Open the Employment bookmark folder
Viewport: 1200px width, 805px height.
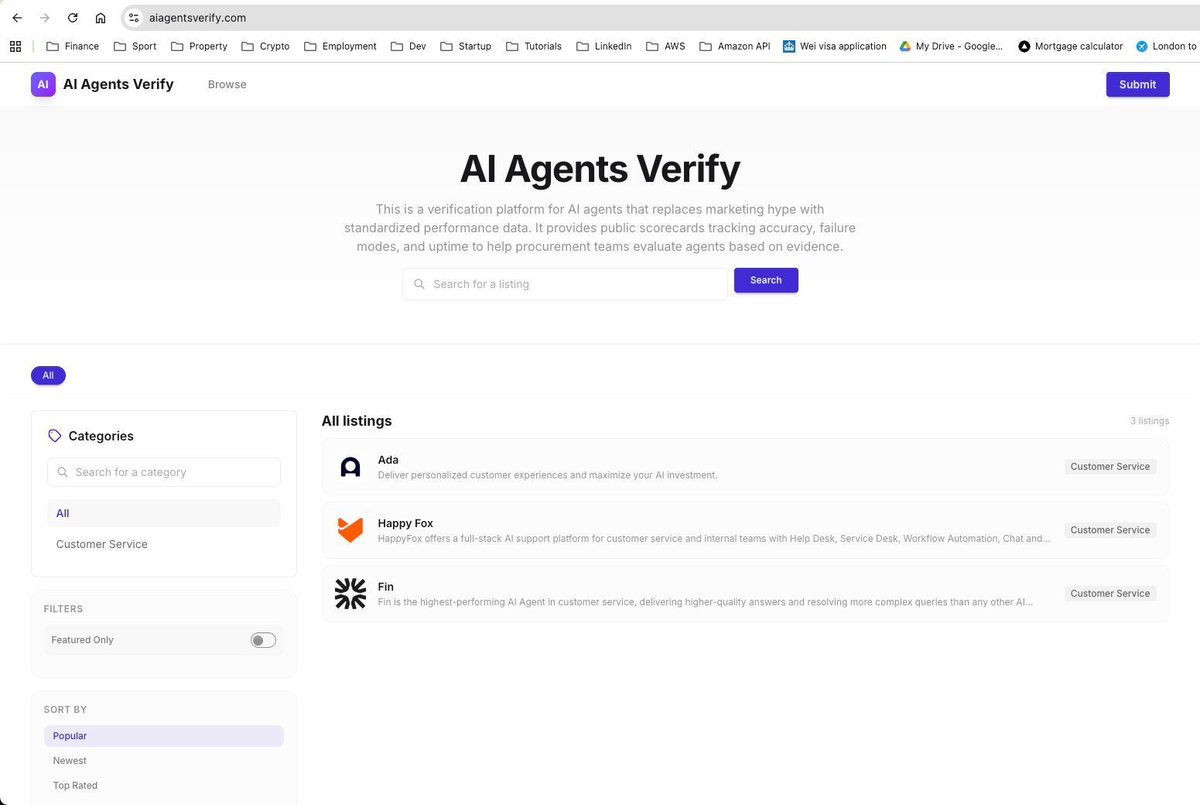click(x=340, y=46)
